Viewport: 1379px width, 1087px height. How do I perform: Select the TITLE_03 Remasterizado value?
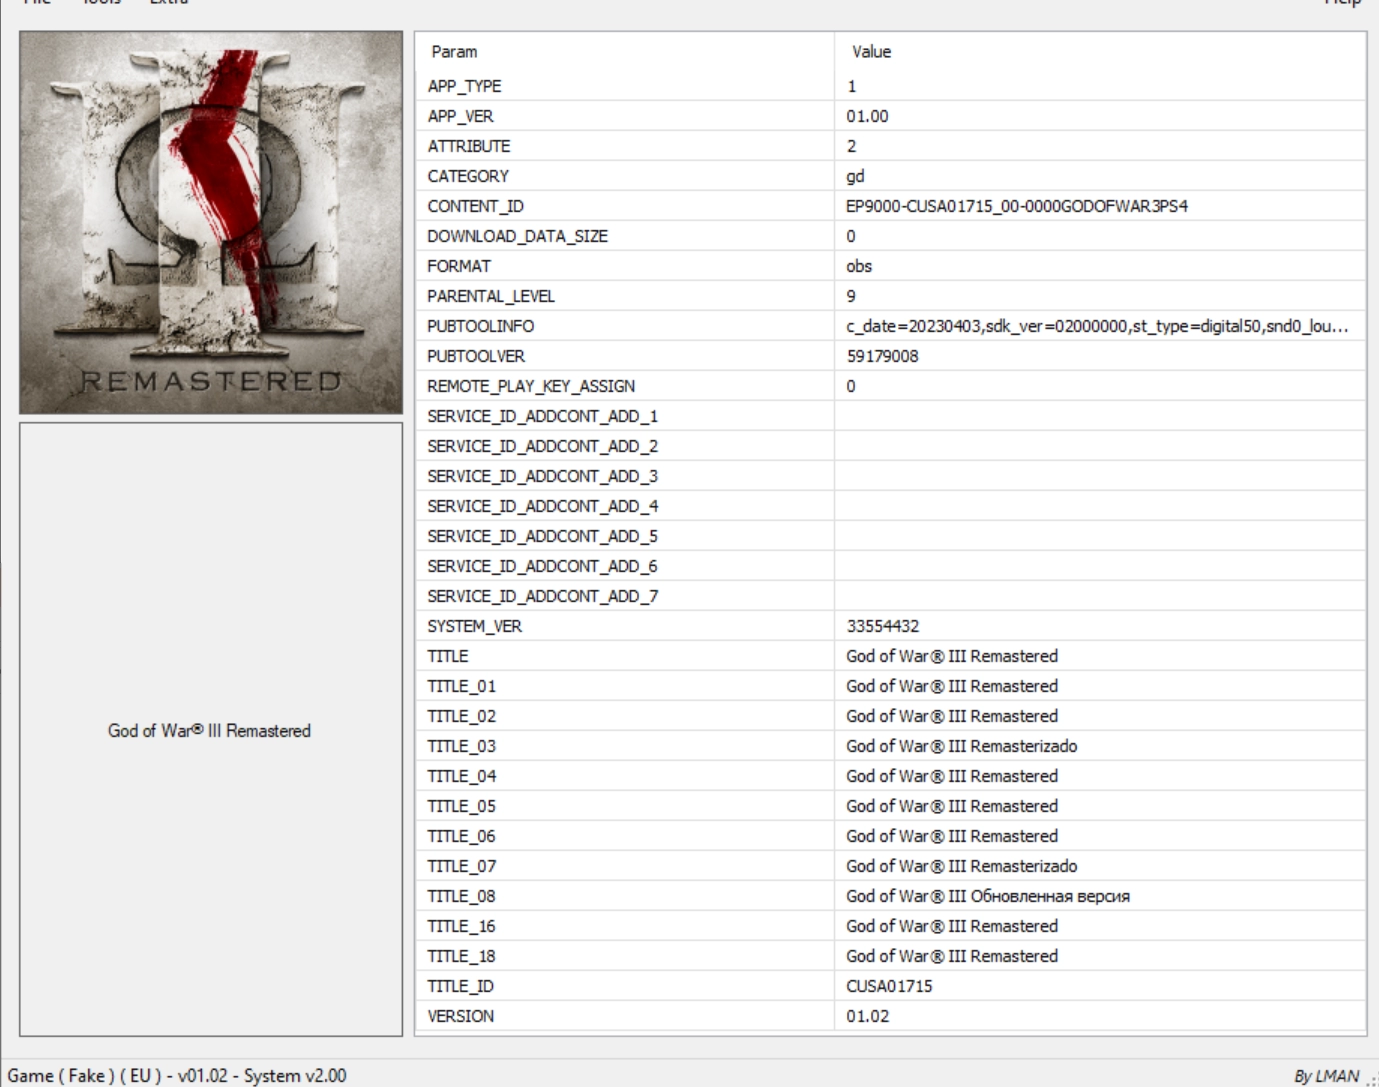[961, 746]
